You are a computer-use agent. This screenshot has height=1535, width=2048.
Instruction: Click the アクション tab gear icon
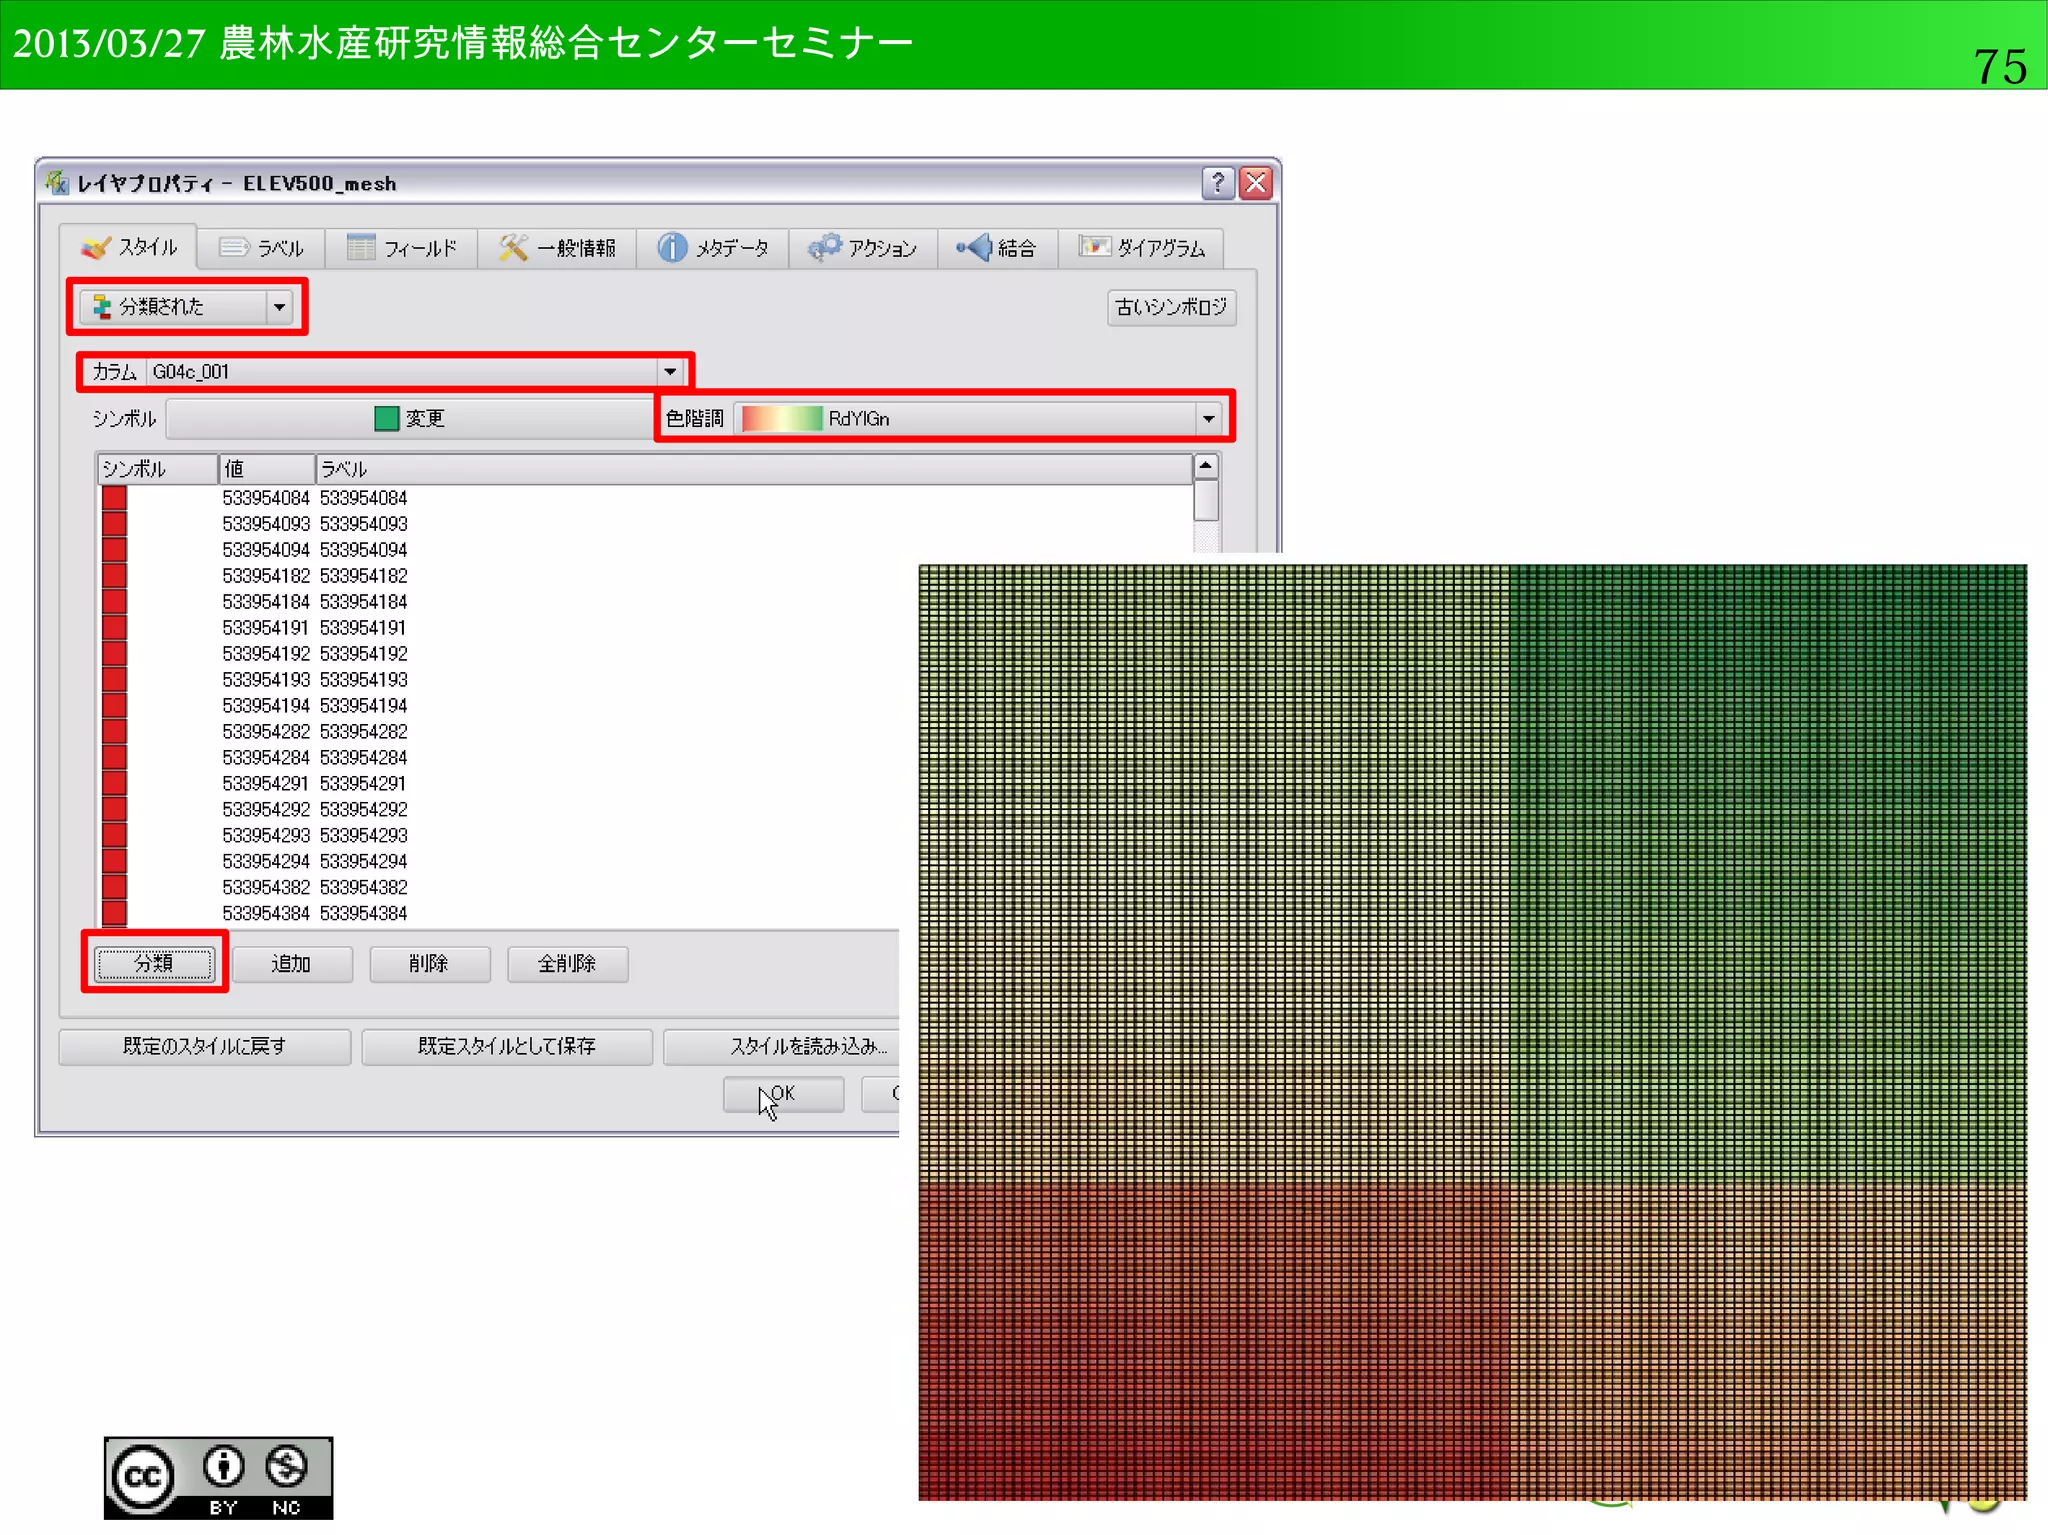tap(825, 247)
